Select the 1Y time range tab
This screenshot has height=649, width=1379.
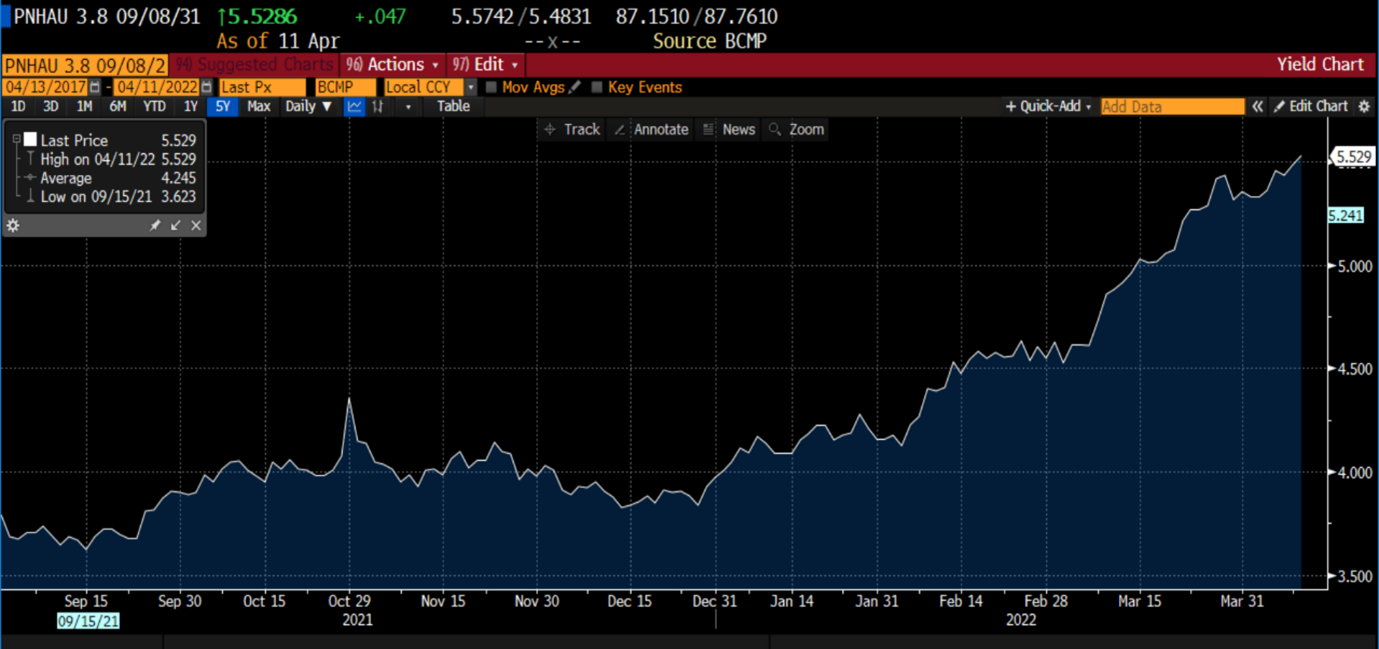tap(190, 106)
